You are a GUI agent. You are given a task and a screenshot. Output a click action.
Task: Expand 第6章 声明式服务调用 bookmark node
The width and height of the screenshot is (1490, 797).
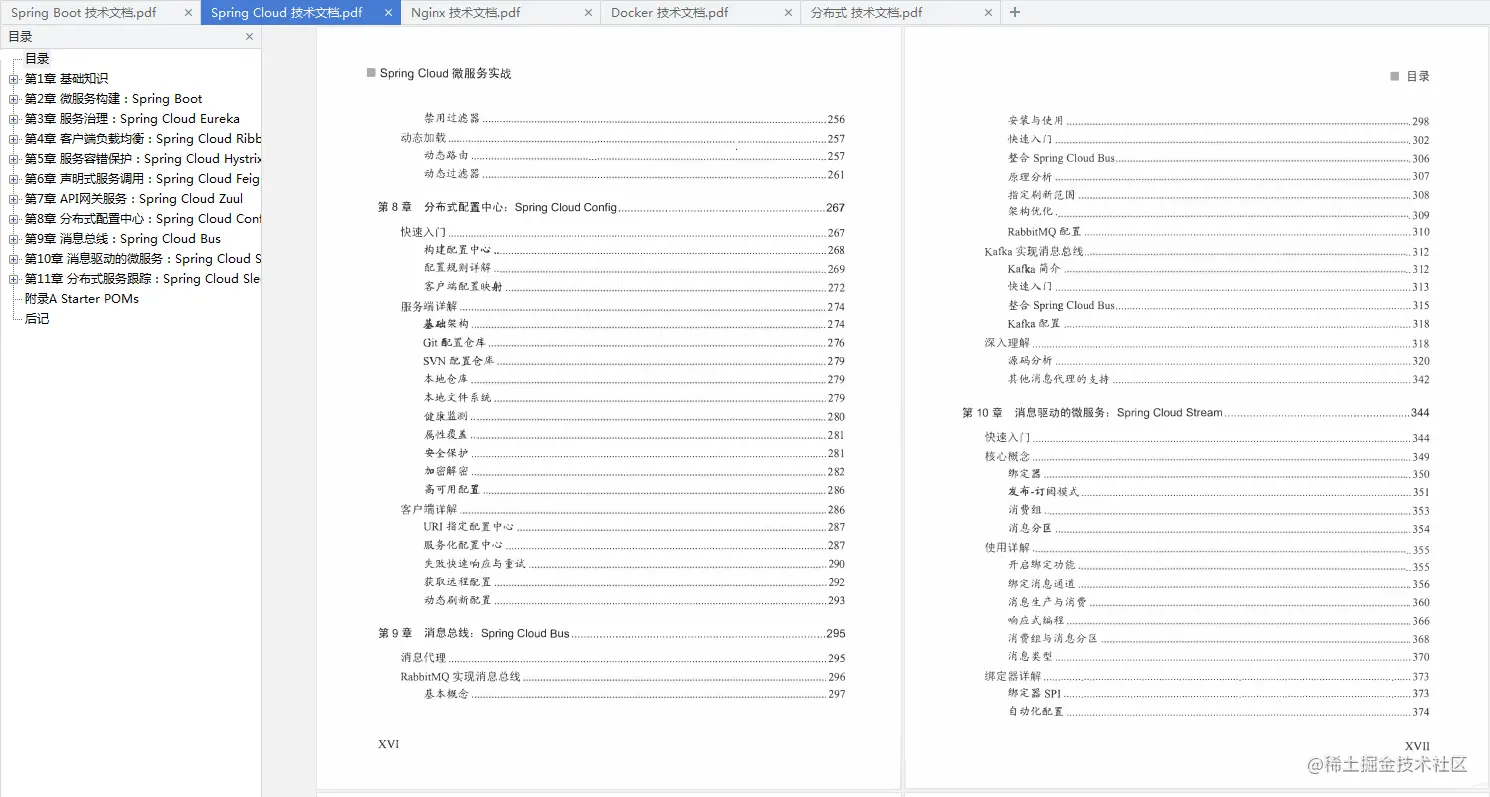(13, 179)
